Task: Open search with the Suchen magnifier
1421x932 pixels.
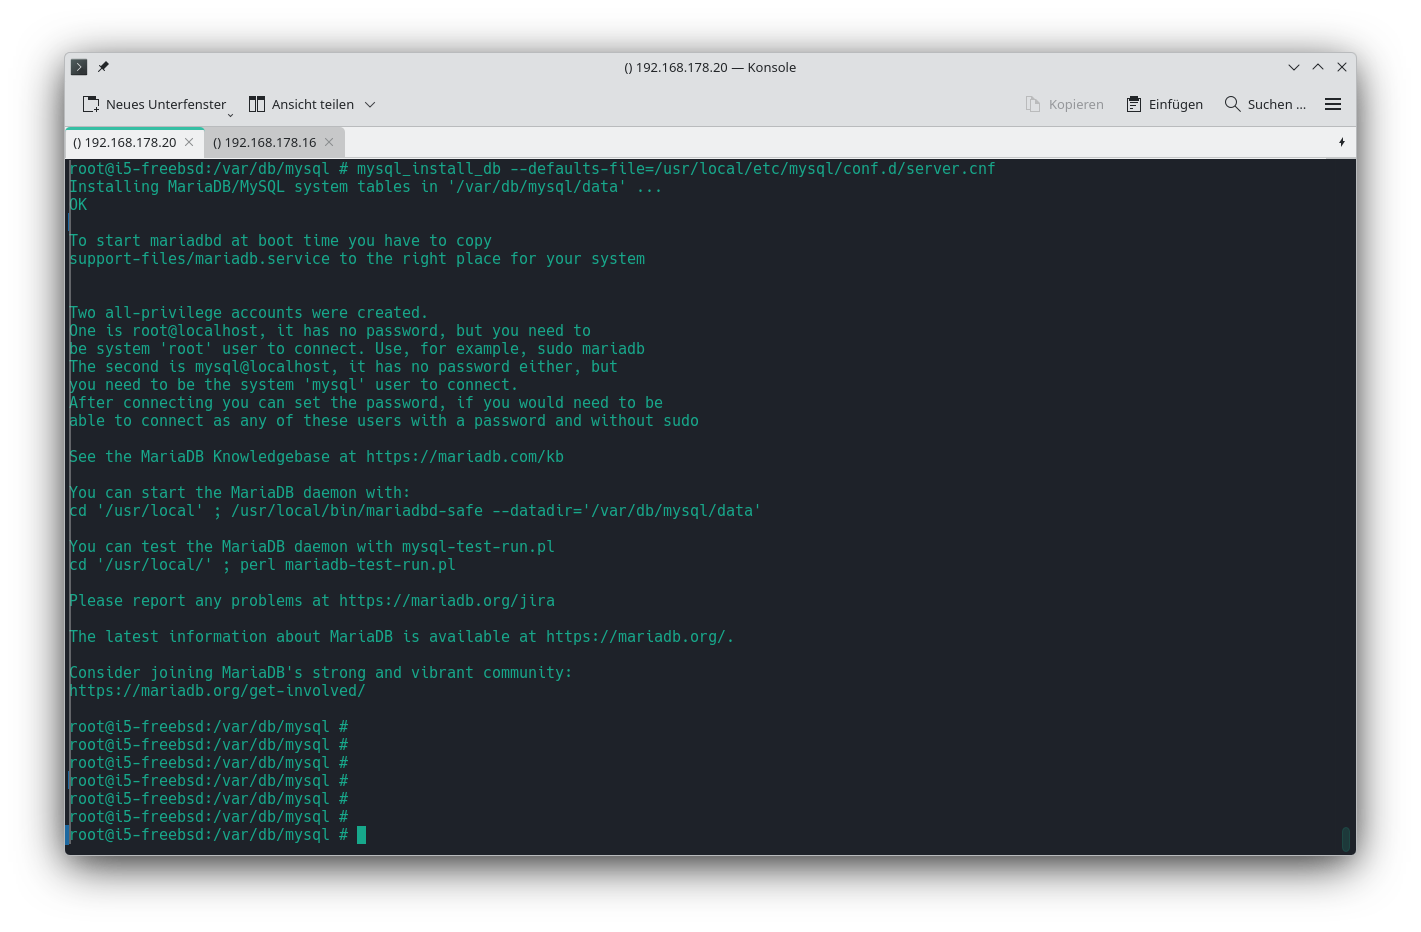Action: click(1232, 104)
